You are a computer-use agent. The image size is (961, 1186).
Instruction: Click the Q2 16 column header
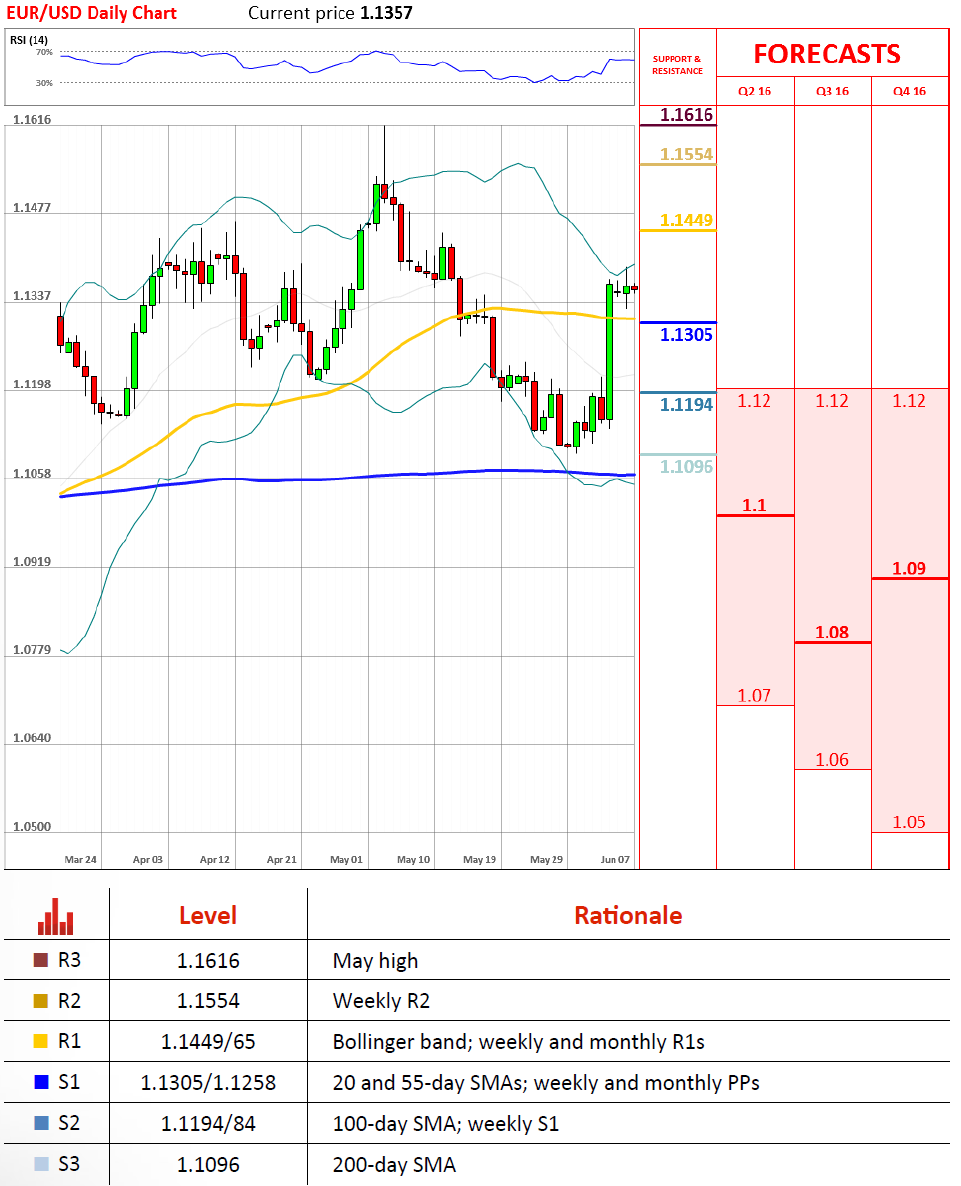coord(755,91)
